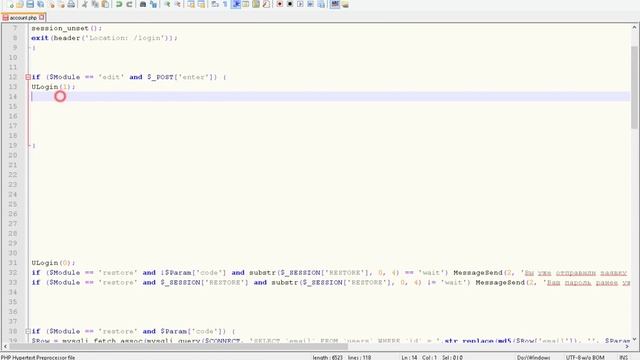Click the ULogin(1); statement
The image size is (640, 360).
[53, 87]
